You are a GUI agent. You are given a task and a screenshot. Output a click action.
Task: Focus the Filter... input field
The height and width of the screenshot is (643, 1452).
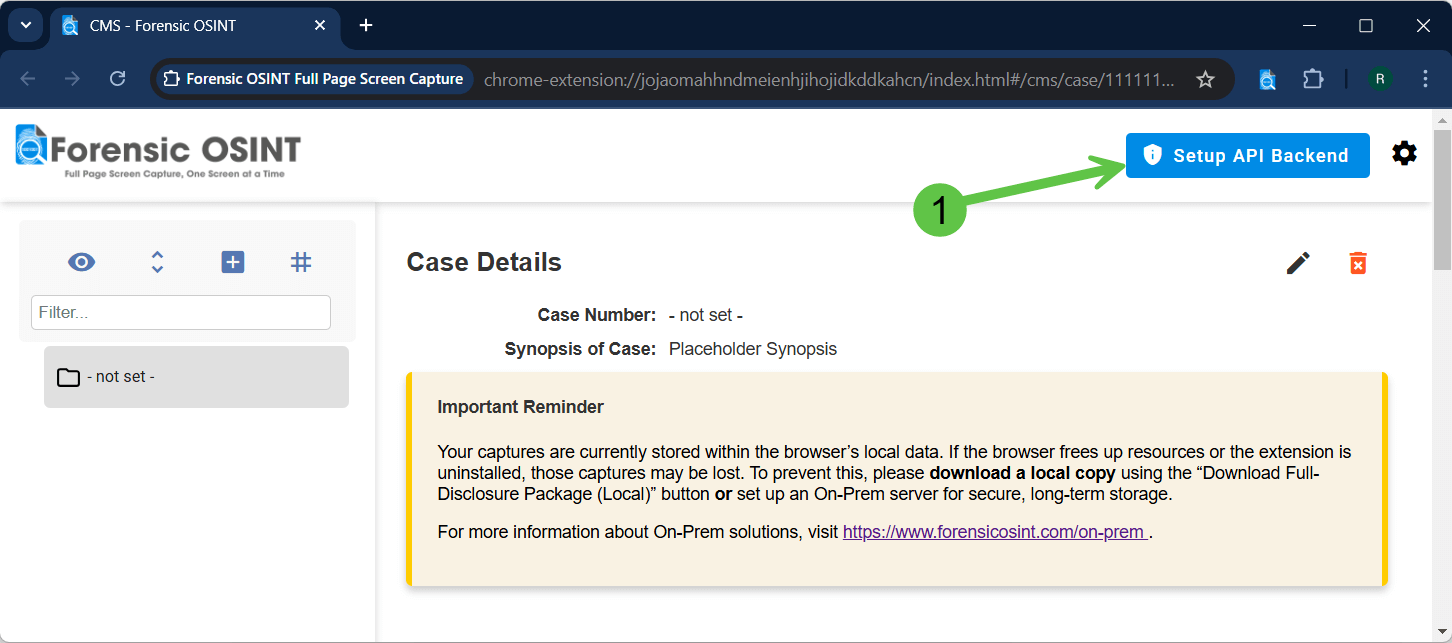(181, 312)
